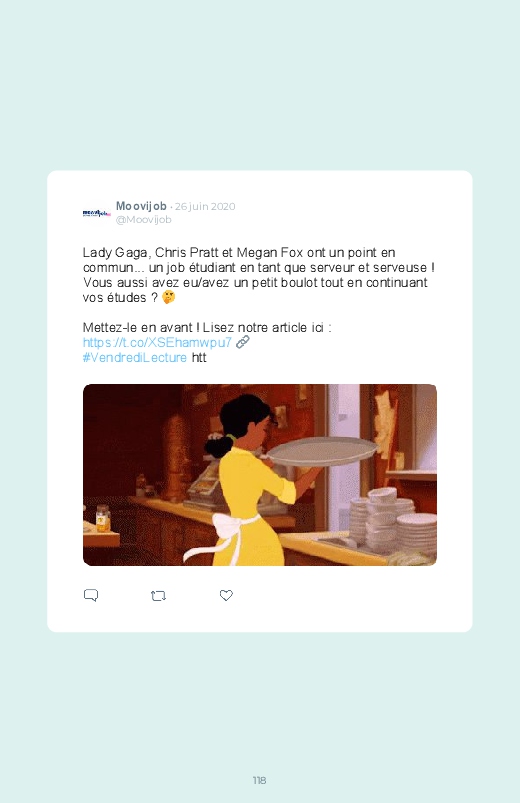This screenshot has width=520, height=803.
Task: Retweet the Moovijob post
Action: click(158, 596)
